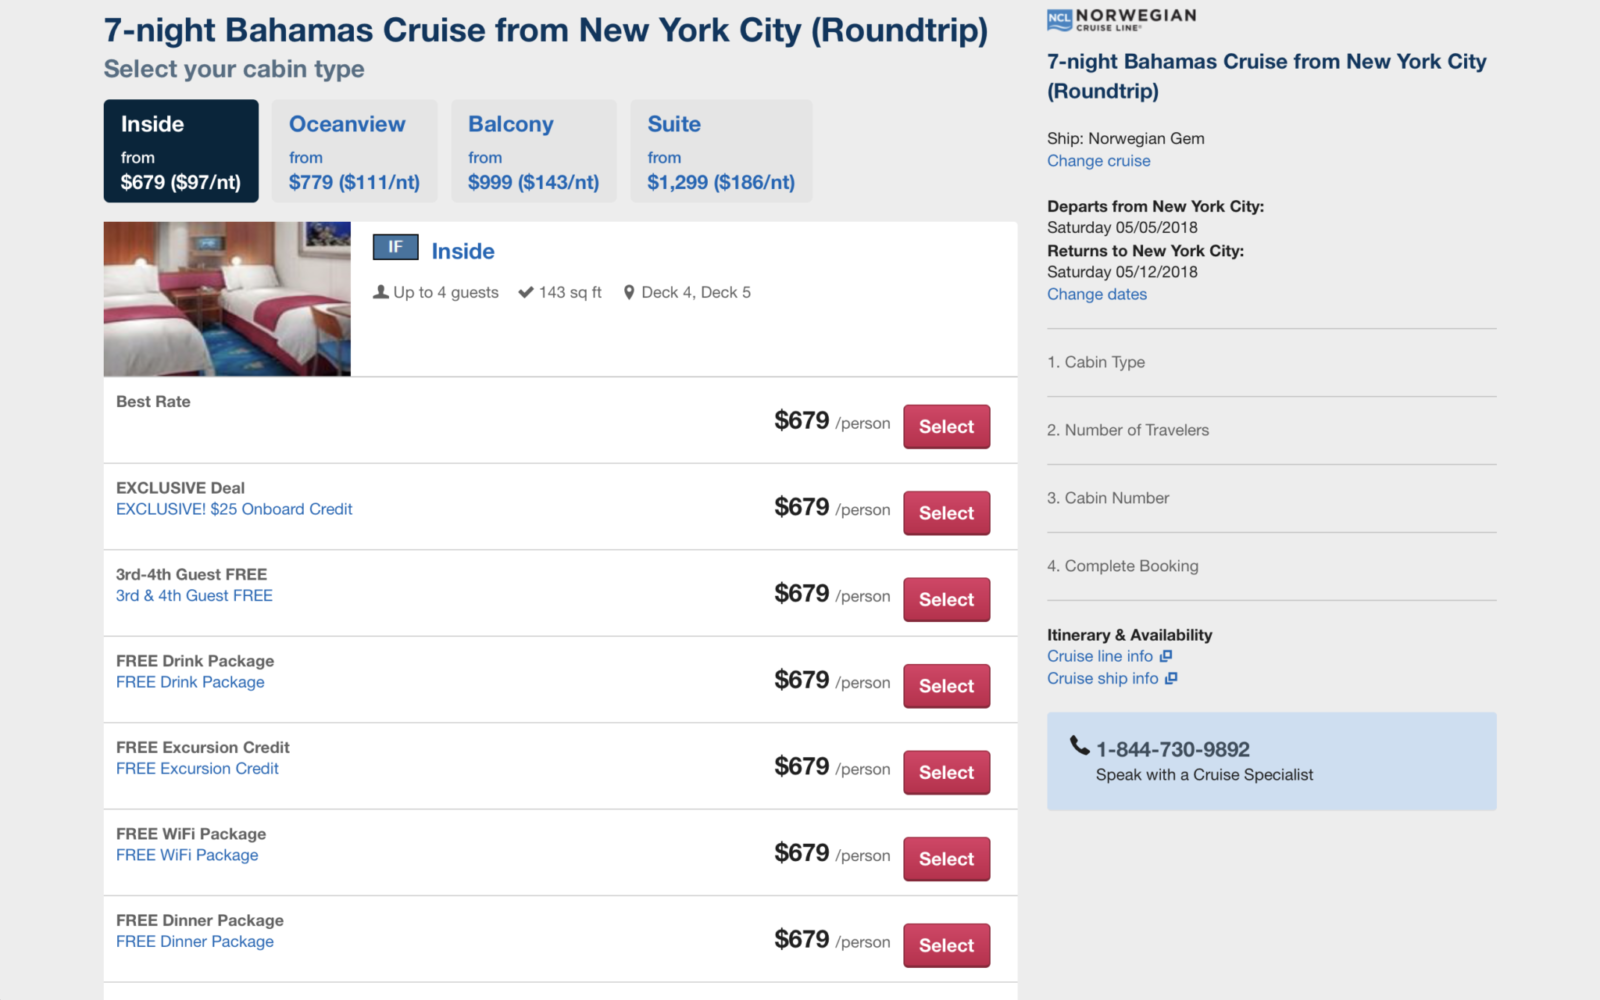Select the Best Rate fare
The height and width of the screenshot is (1000, 1600).
(x=945, y=426)
